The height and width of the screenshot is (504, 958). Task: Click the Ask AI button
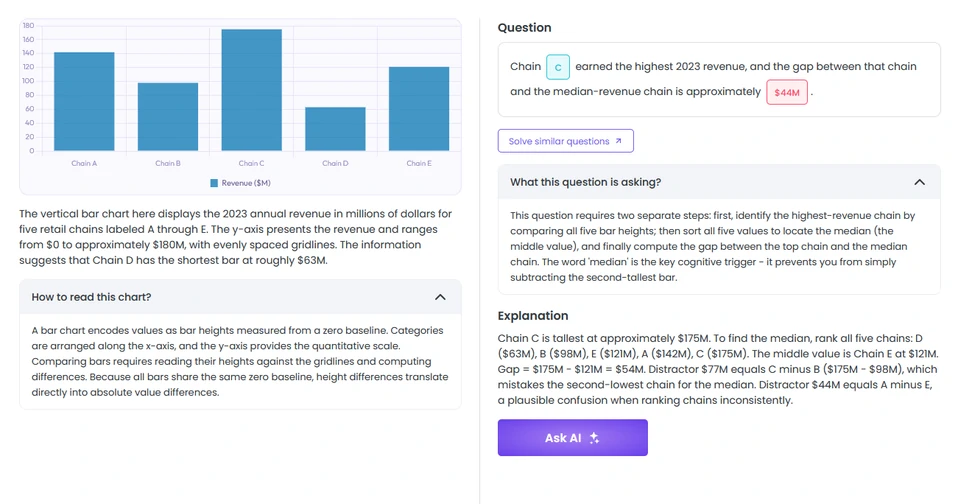coord(572,437)
